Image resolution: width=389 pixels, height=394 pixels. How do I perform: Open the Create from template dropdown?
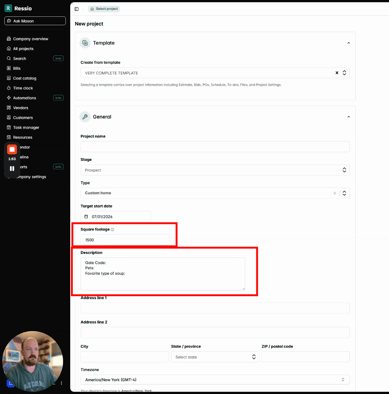pyautogui.click(x=215, y=73)
